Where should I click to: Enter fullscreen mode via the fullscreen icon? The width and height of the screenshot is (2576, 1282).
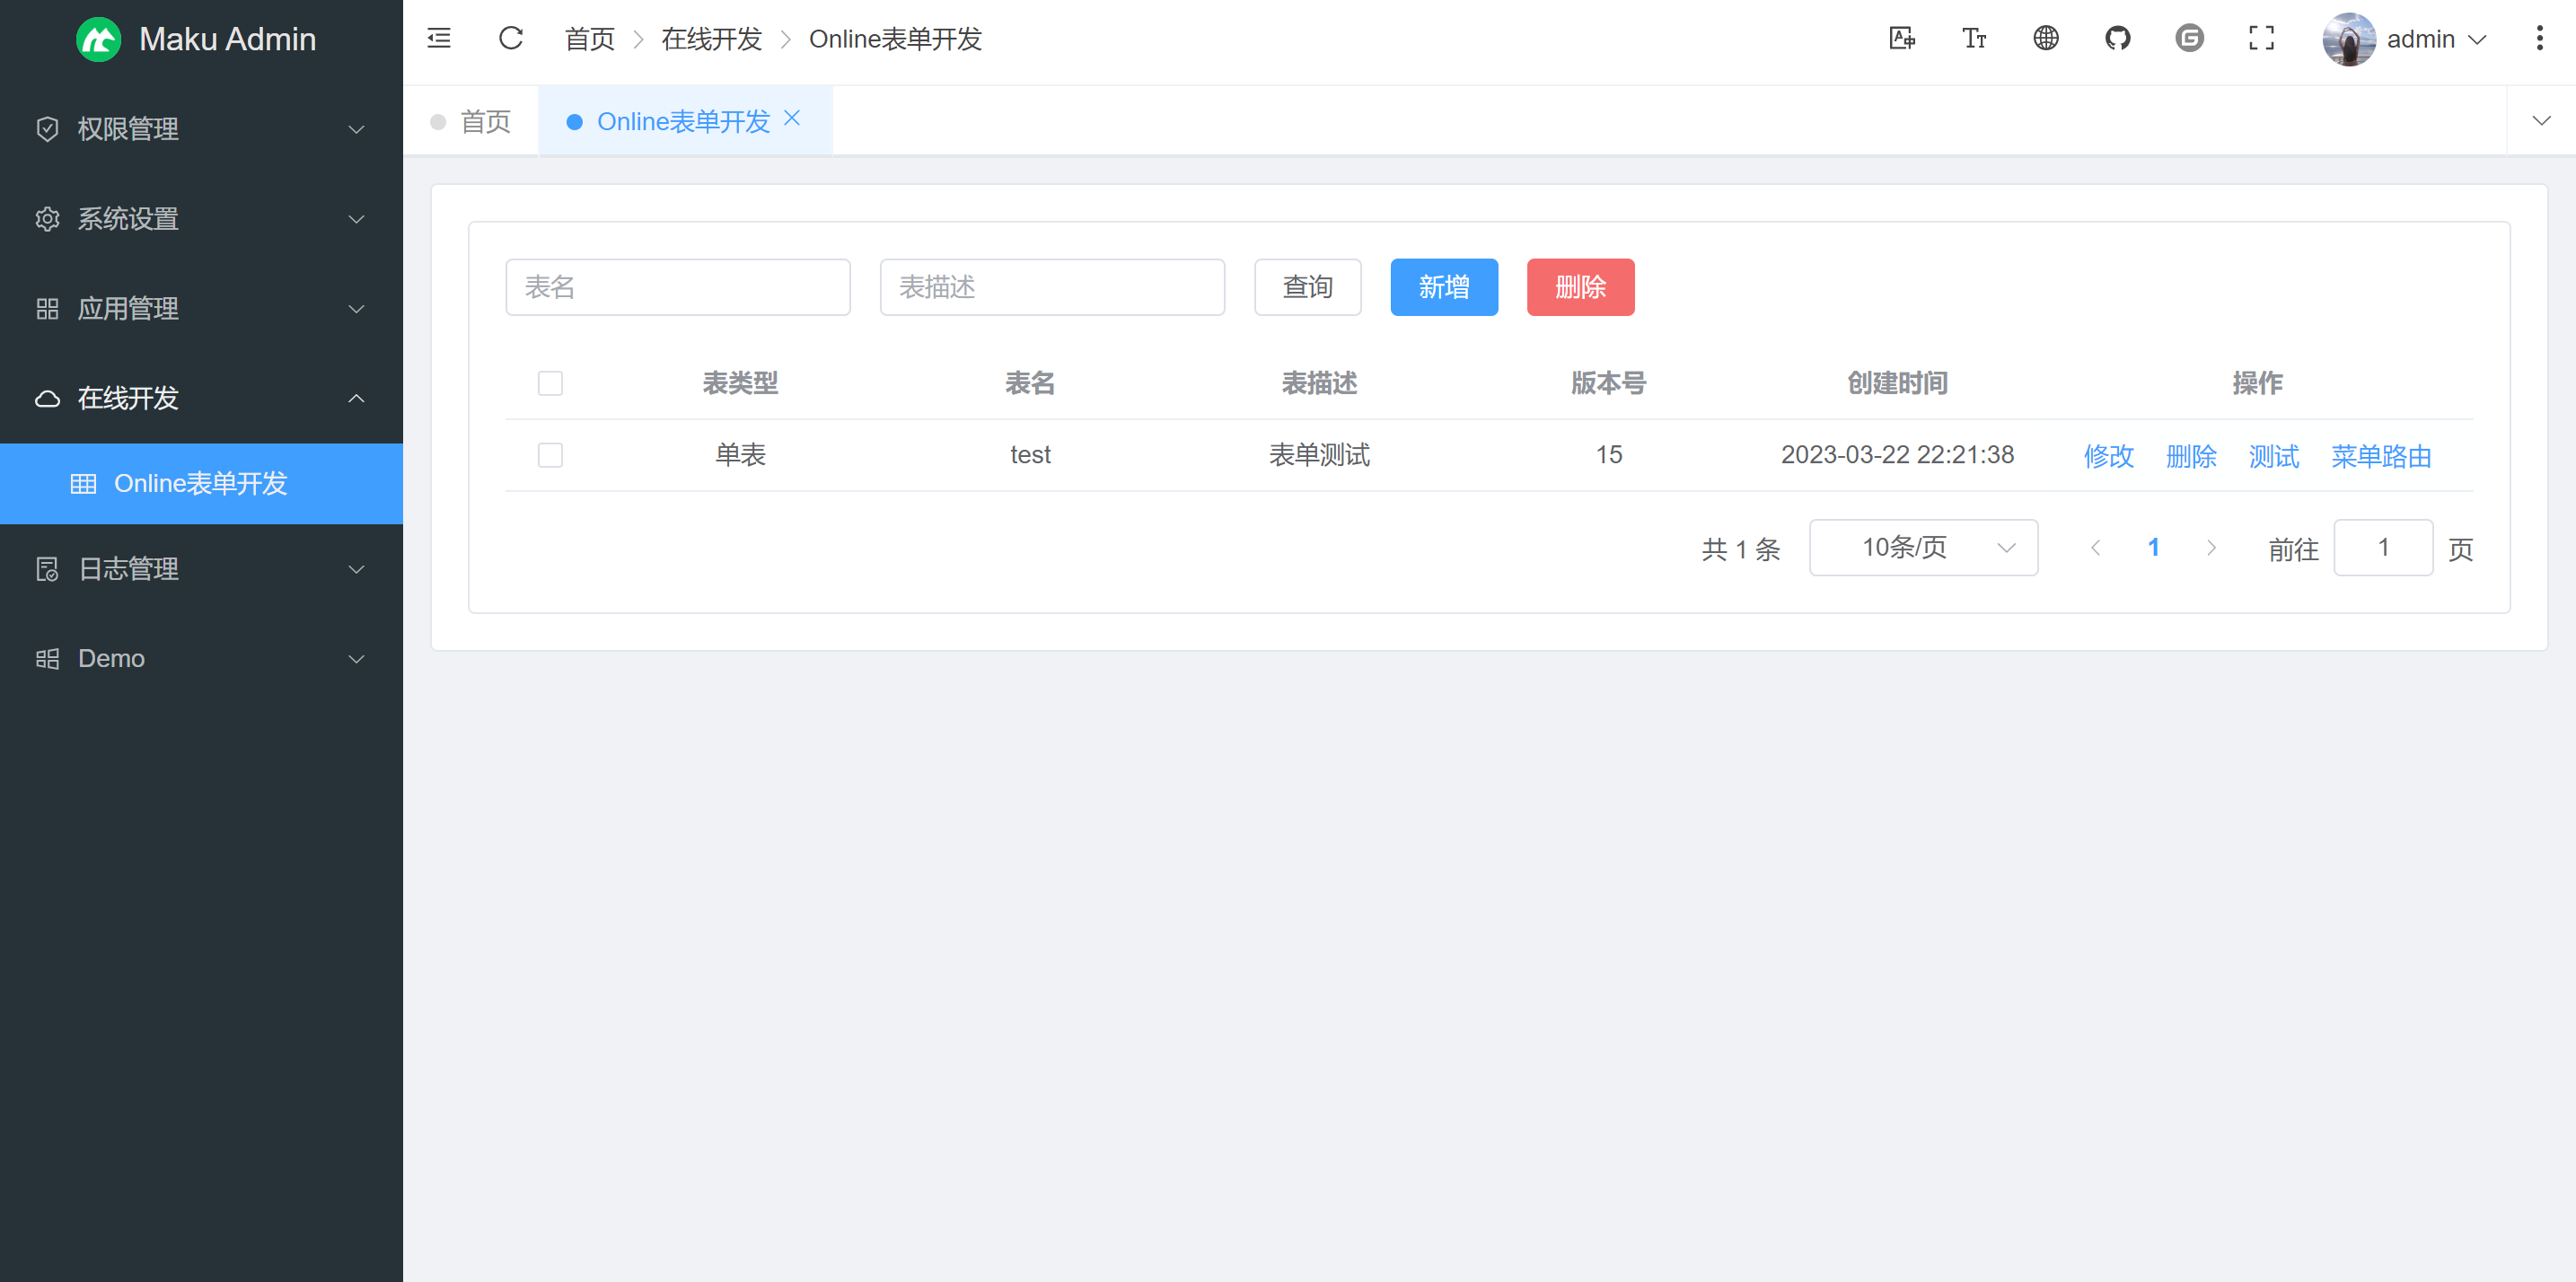tap(2262, 38)
